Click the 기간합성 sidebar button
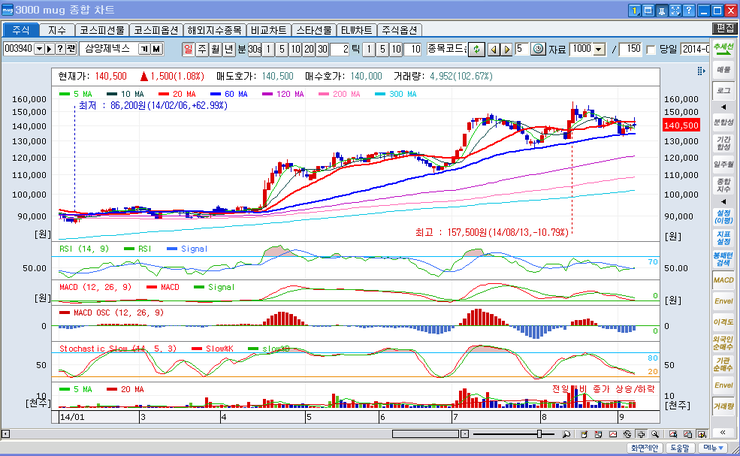This screenshot has width=740, height=456. pyautogui.click(x=723, y=143)
